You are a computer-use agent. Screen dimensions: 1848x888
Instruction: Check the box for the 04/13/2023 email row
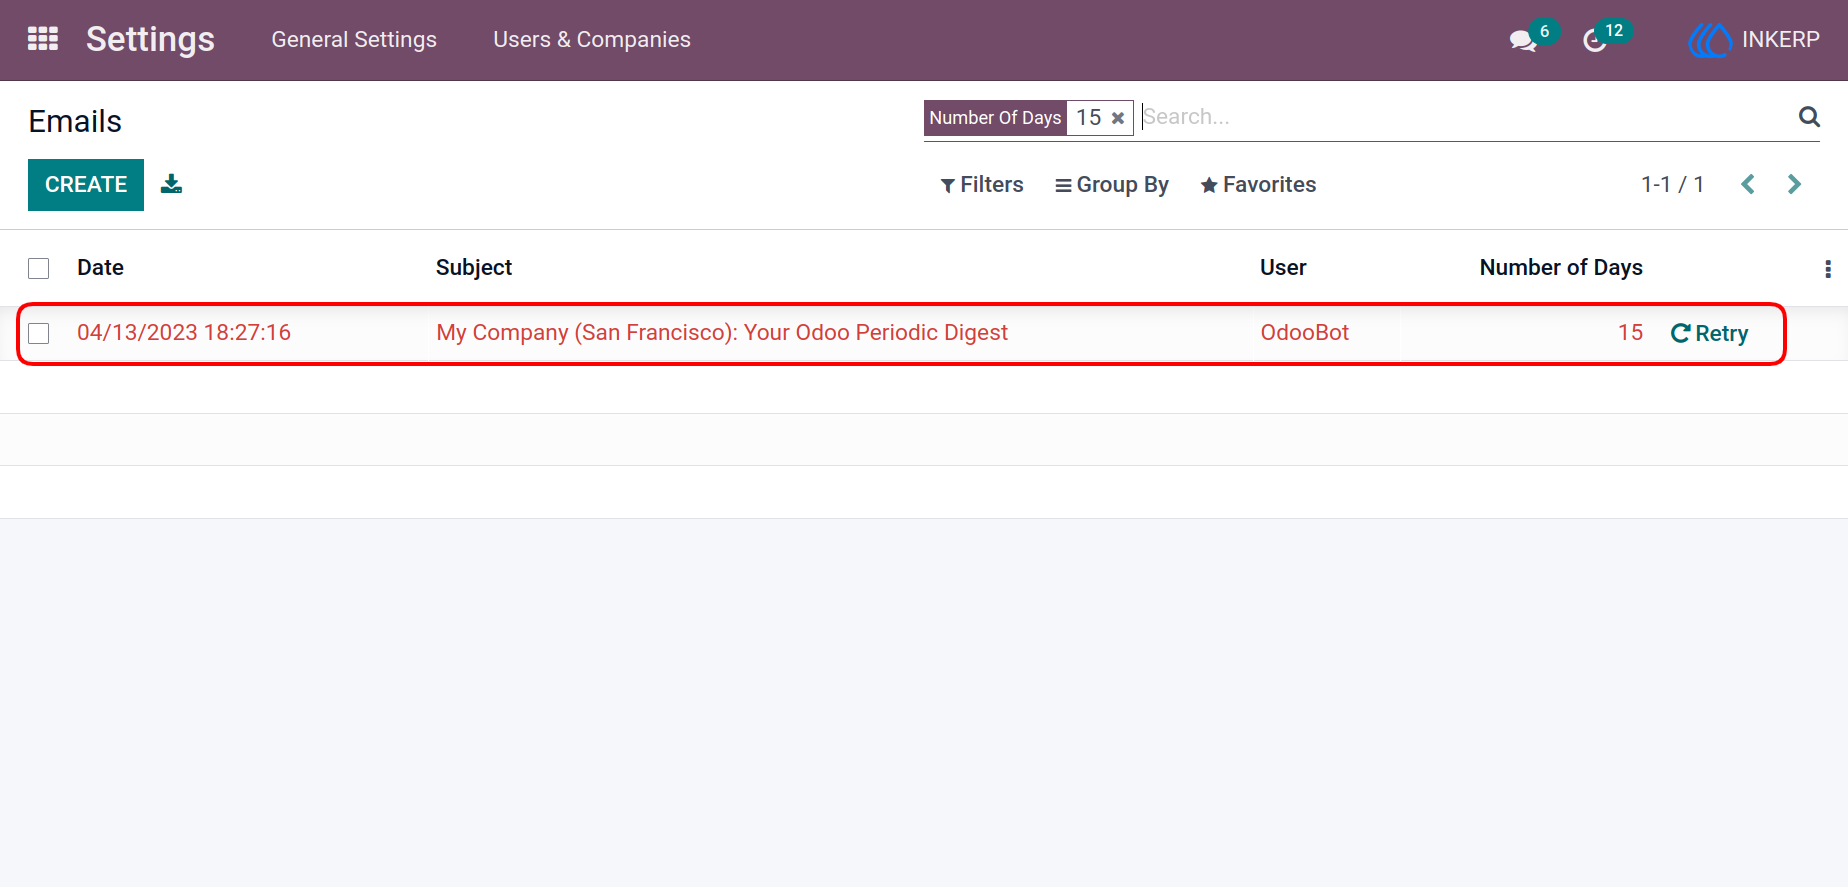[x=39, y=333]
